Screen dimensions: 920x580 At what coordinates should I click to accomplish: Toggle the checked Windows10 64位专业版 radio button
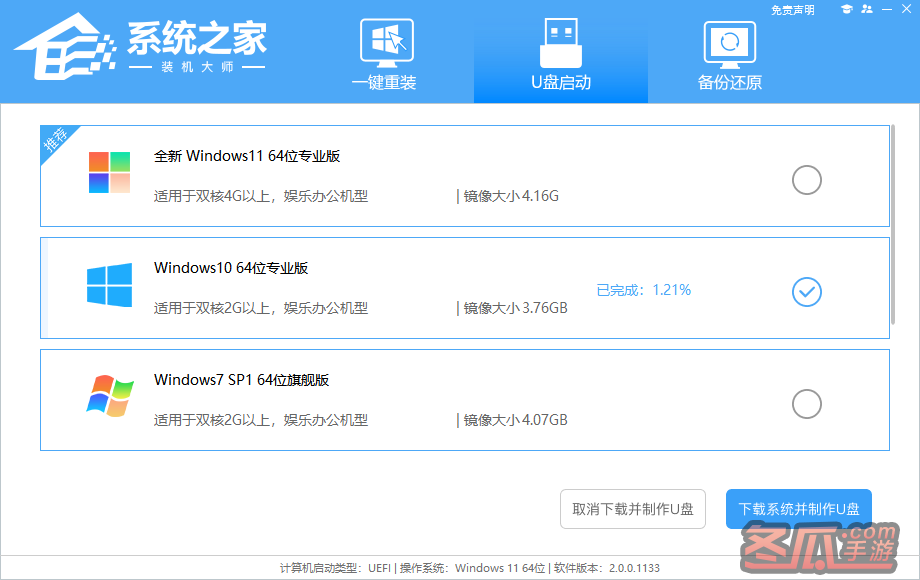tap(806, 291)
